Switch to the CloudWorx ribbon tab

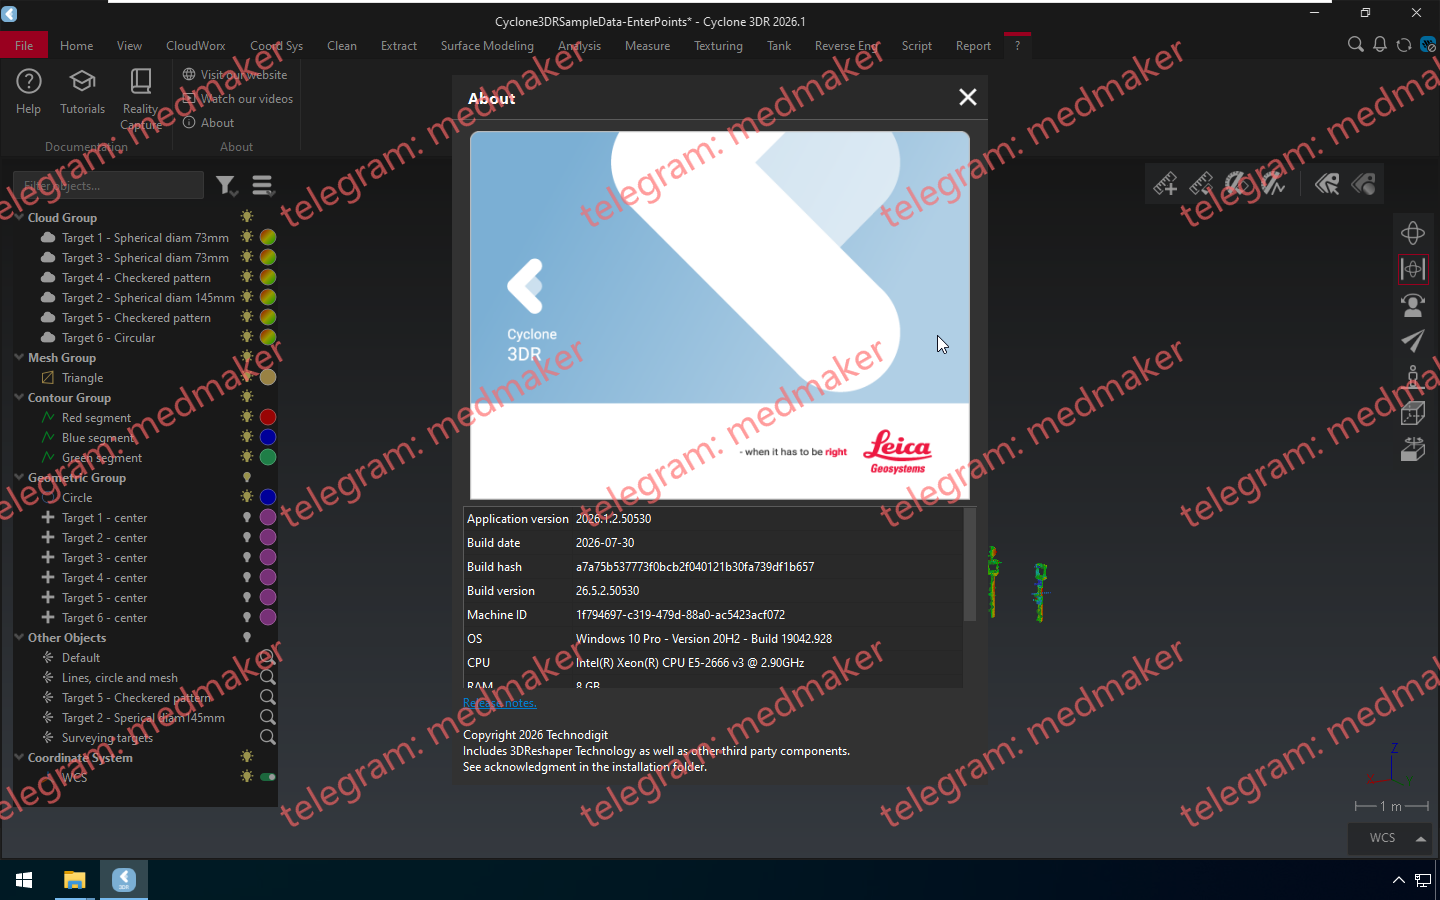(195, 46)
